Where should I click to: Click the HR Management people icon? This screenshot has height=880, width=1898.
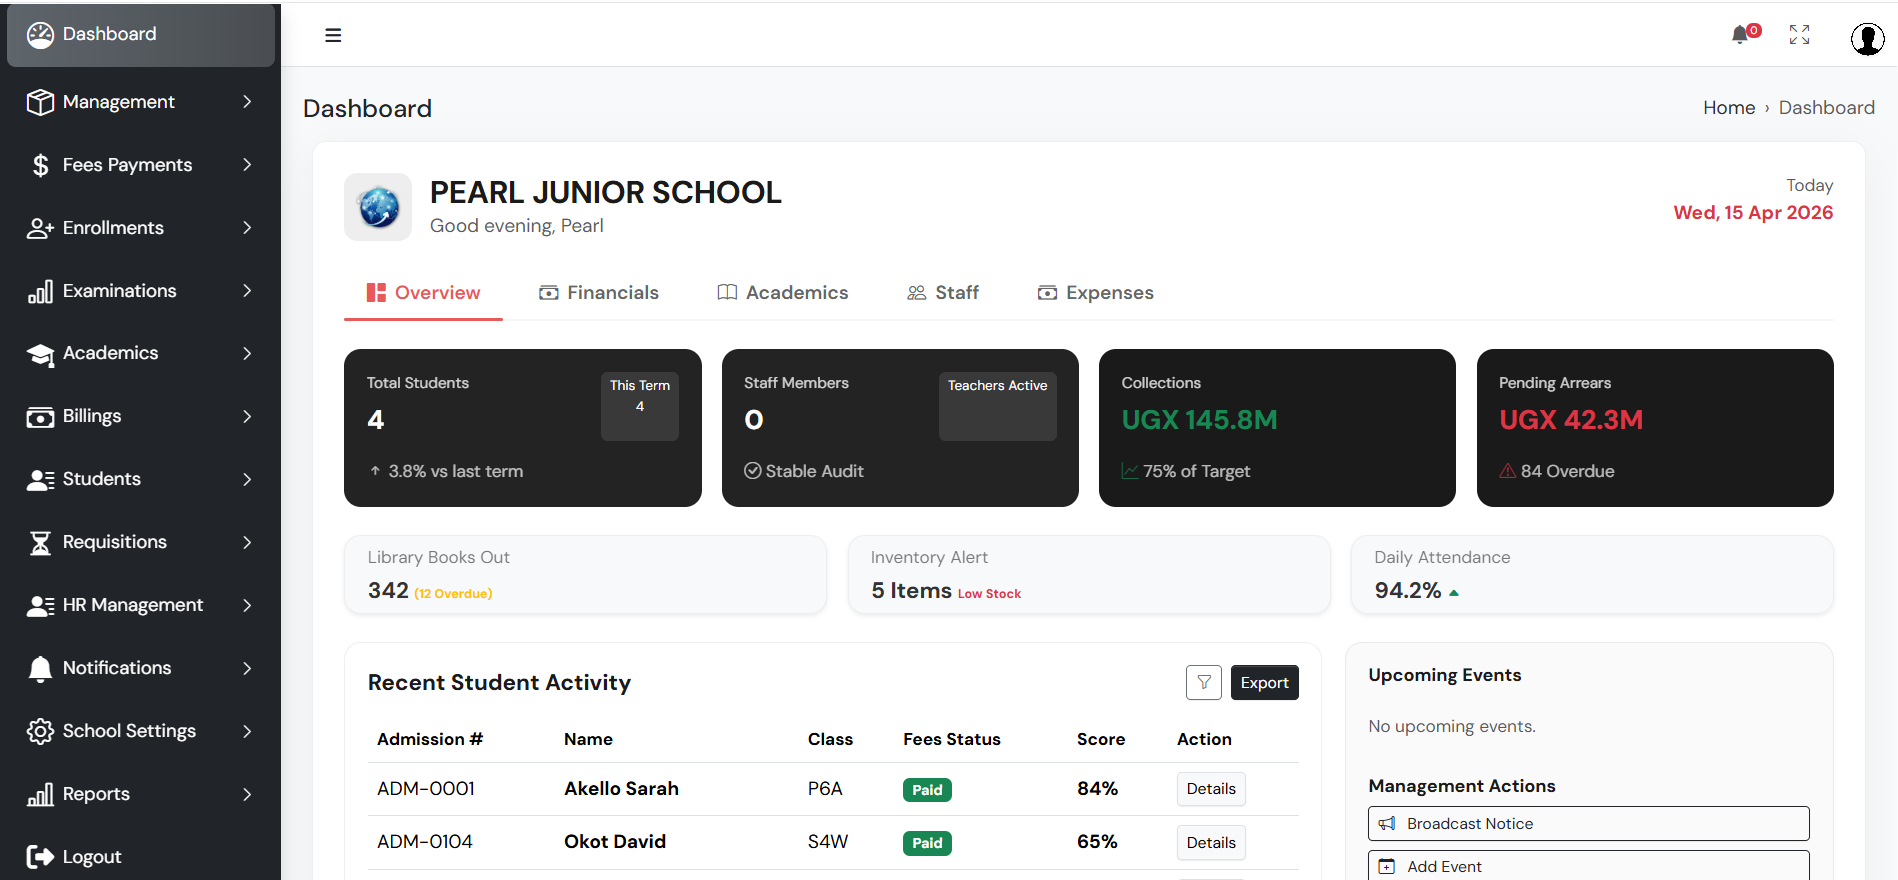coord(40,606)
